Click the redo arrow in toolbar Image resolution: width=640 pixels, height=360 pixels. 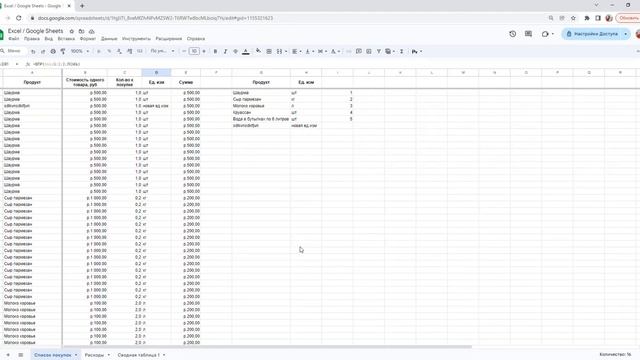(x=43, y=51)
